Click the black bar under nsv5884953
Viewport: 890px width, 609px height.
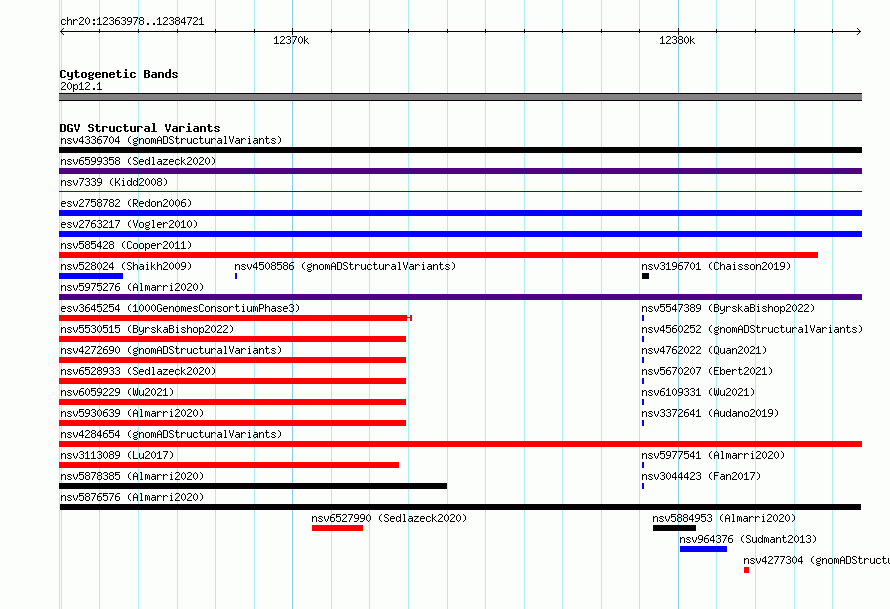674,528
